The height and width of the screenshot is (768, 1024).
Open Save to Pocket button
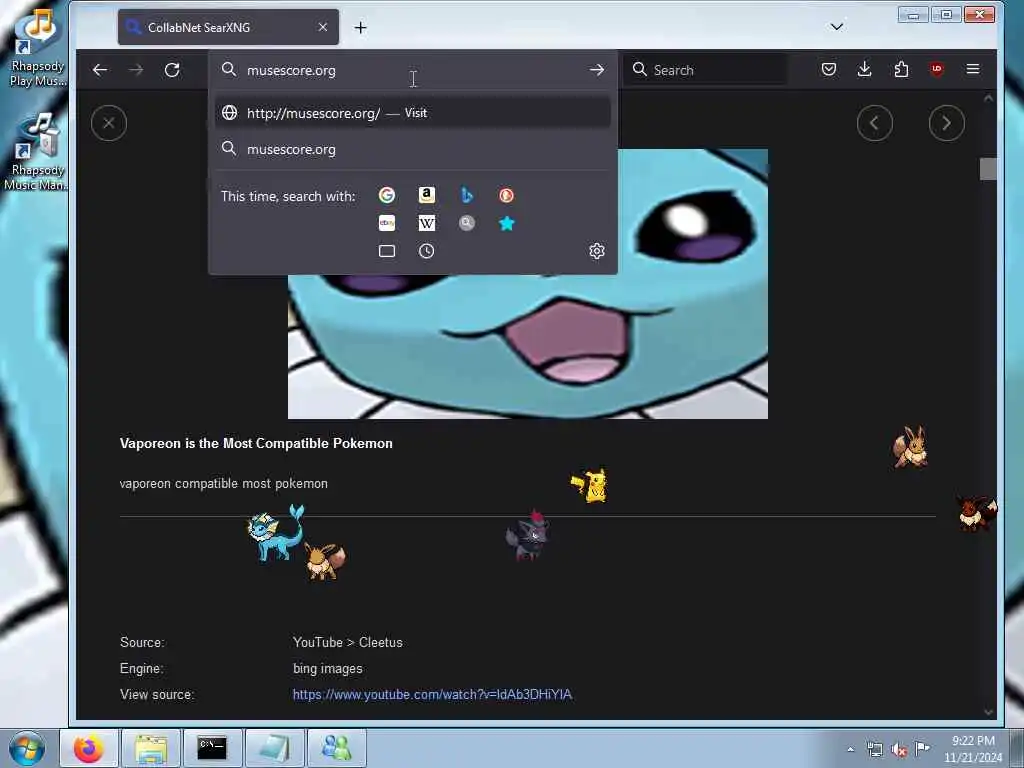829,69
